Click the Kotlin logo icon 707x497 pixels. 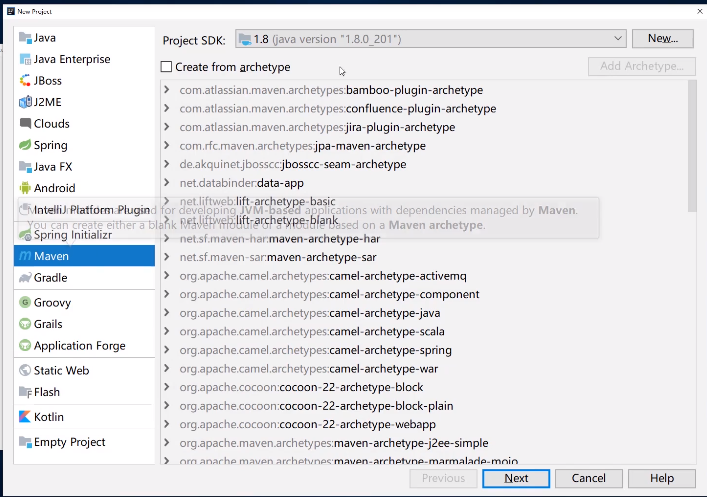pyautogui.click(x=25, y=417)
